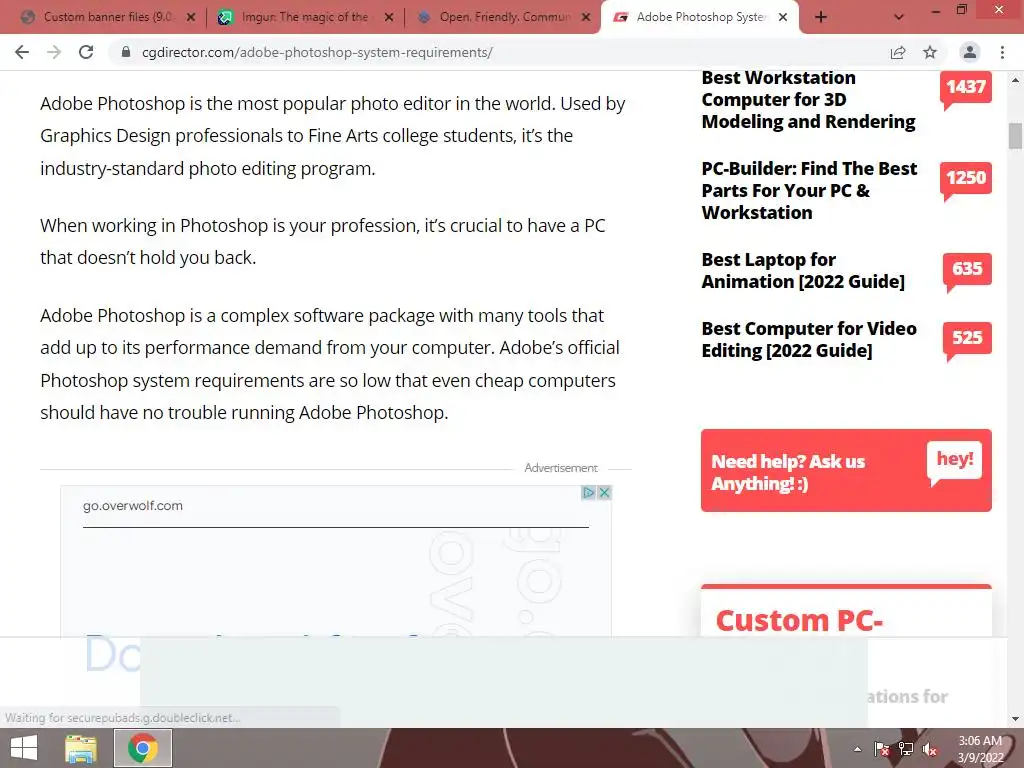This screenshot has width=1024, height=768.
Task: Open File Explorer from taskbar
Action: click(x=81, y=748)
